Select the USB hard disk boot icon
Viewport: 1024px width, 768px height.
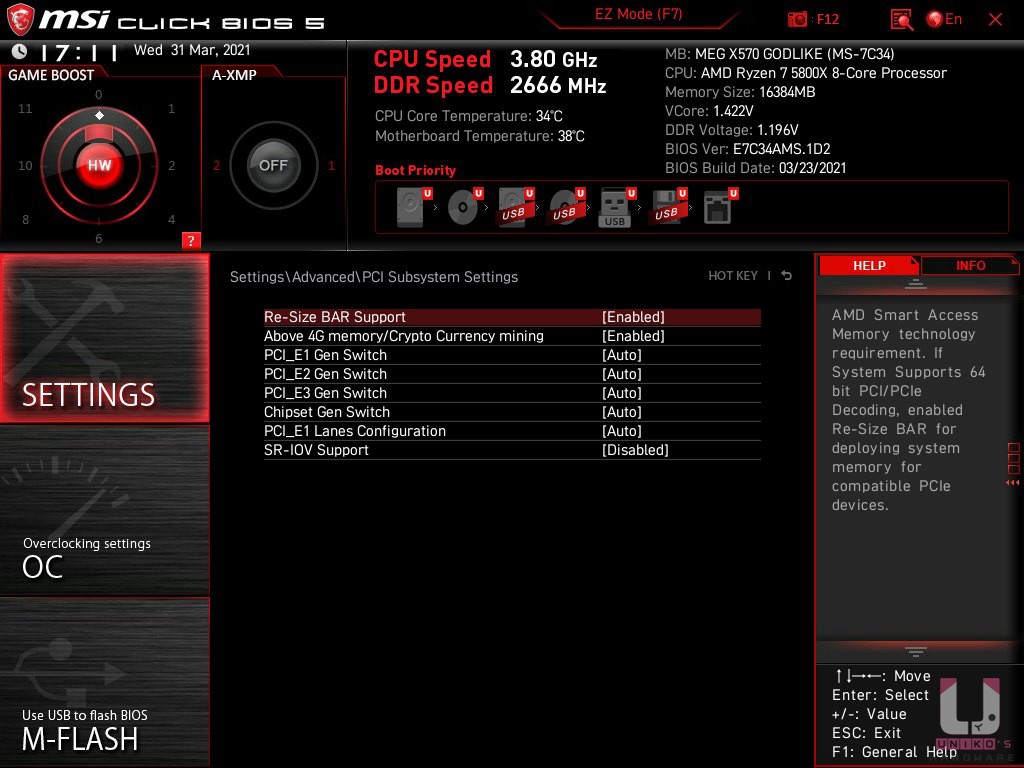click(x=516, y=207)
